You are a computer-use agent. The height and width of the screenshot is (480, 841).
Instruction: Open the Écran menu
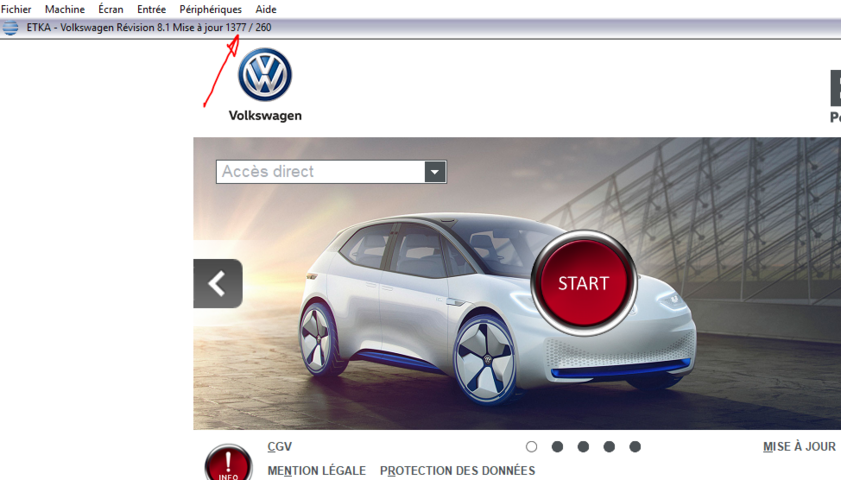pos(111,9)
